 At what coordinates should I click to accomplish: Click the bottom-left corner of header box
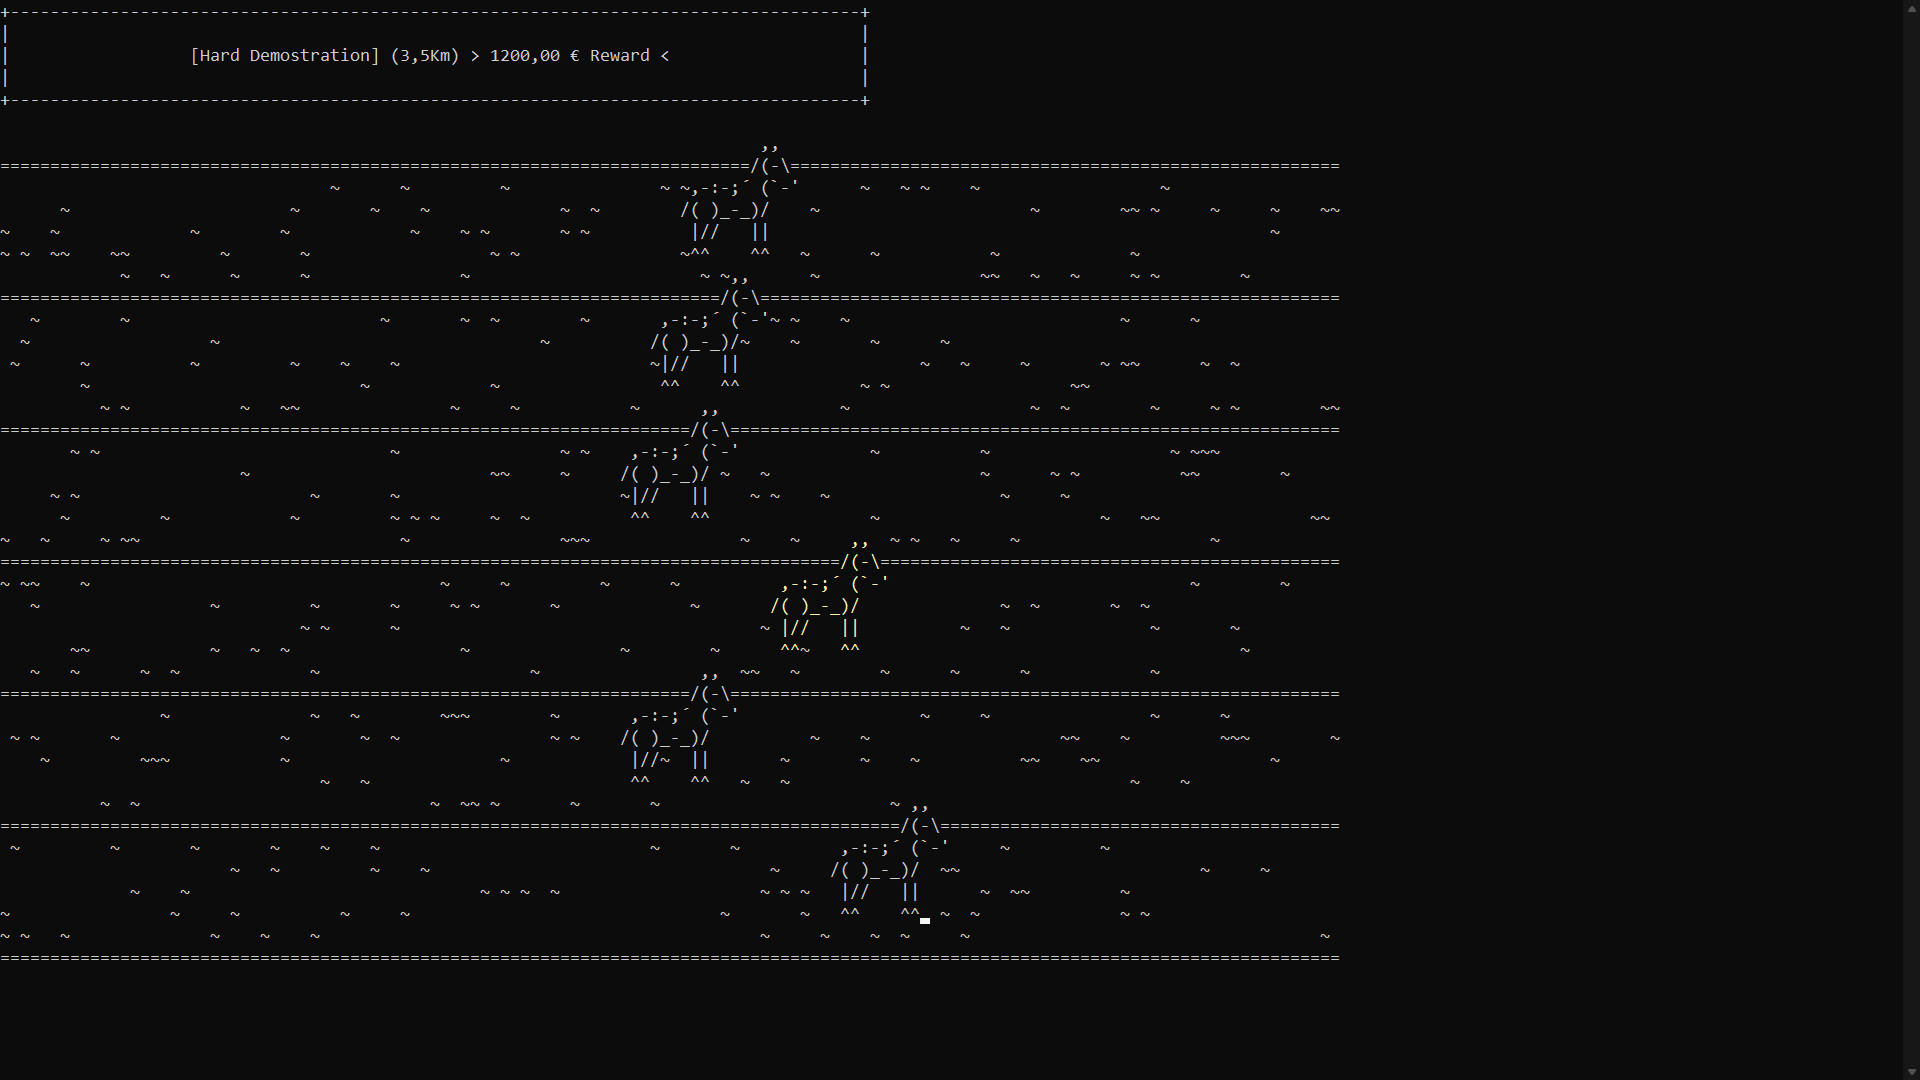pos(5,100)
